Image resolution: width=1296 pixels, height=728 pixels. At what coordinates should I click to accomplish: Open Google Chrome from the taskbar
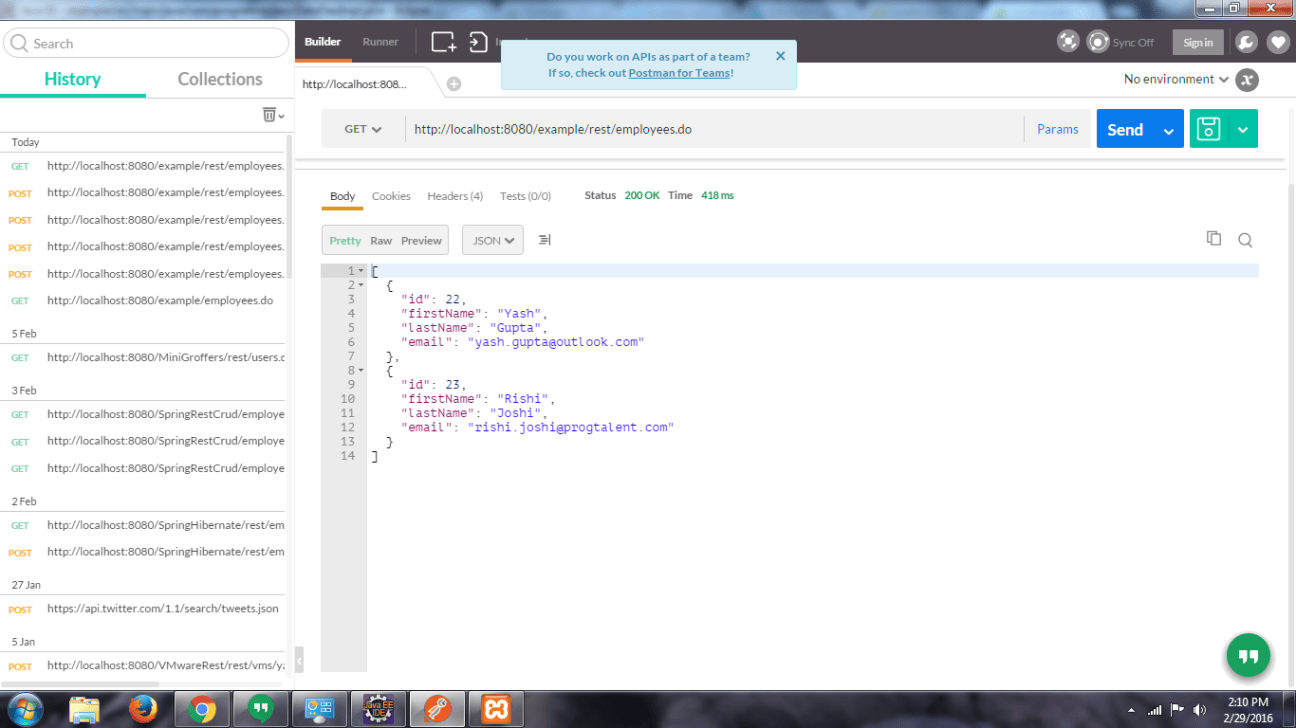tap(202, 709)
